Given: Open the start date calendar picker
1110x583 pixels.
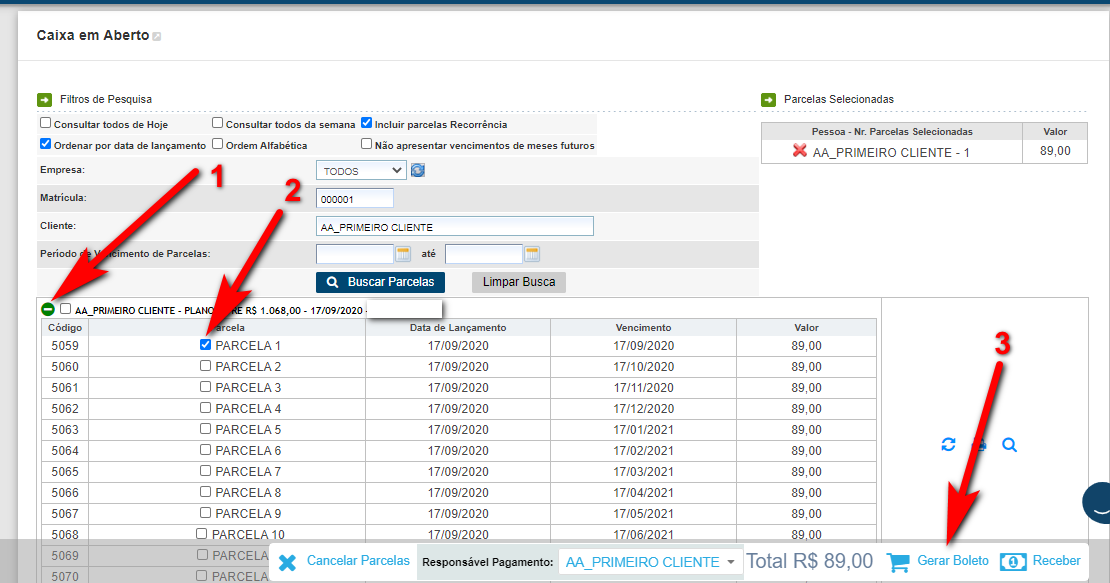Looking at the screenshot, I should pos(404,254).
